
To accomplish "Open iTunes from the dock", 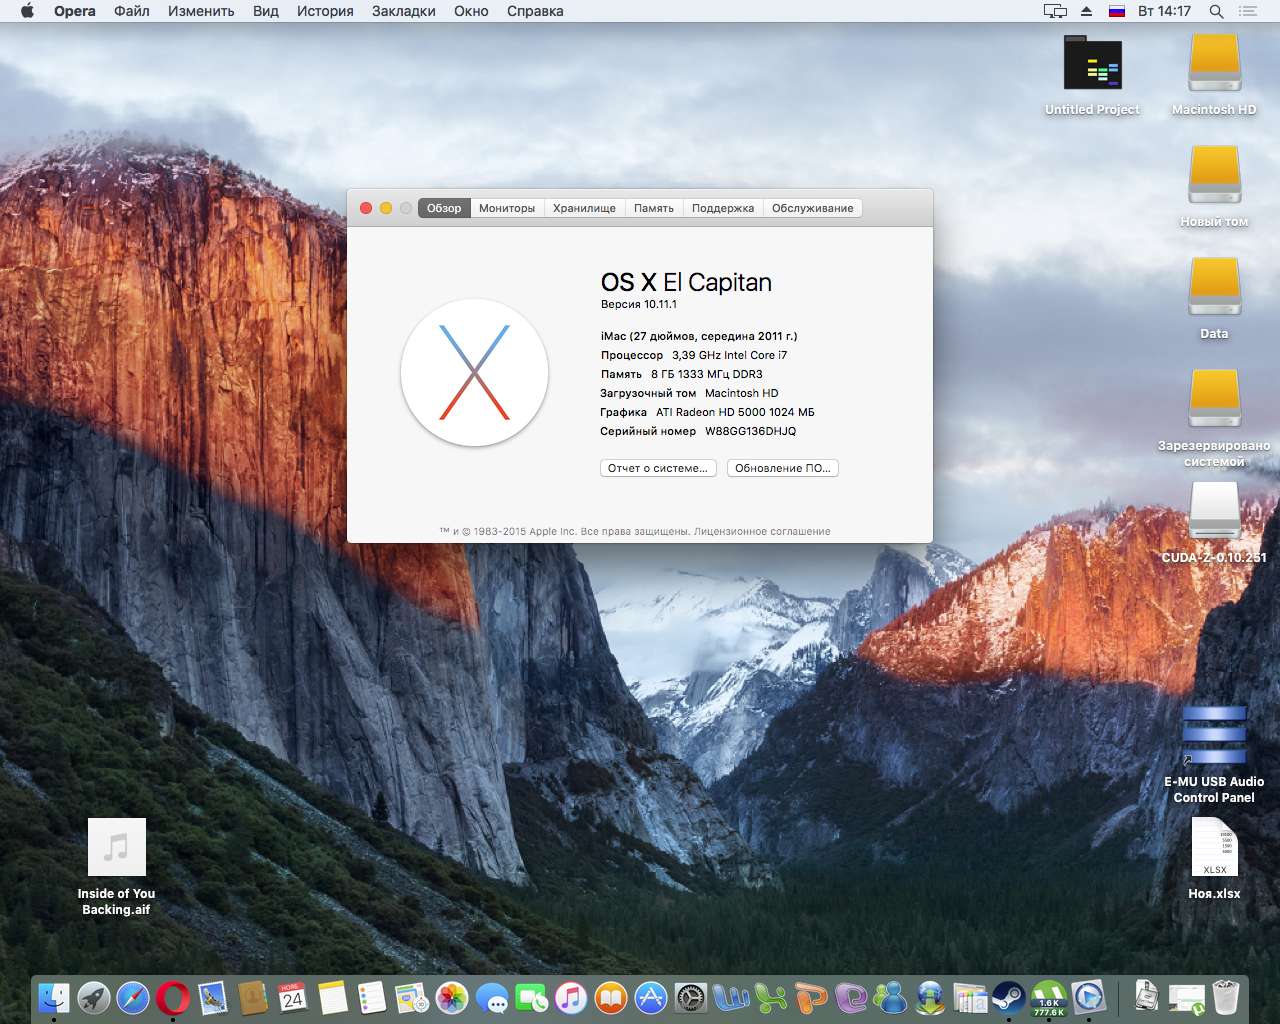I will tap(570, 997).
